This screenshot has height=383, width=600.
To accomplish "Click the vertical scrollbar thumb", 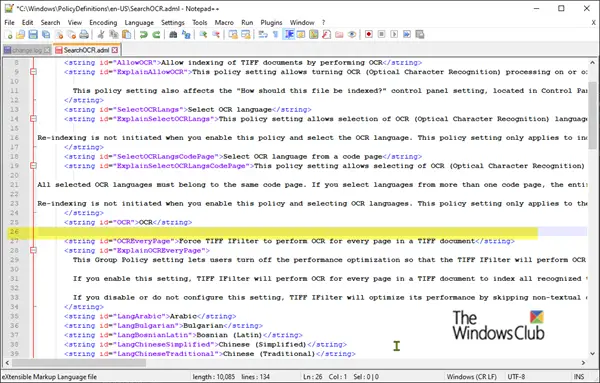I will [592, 115].
